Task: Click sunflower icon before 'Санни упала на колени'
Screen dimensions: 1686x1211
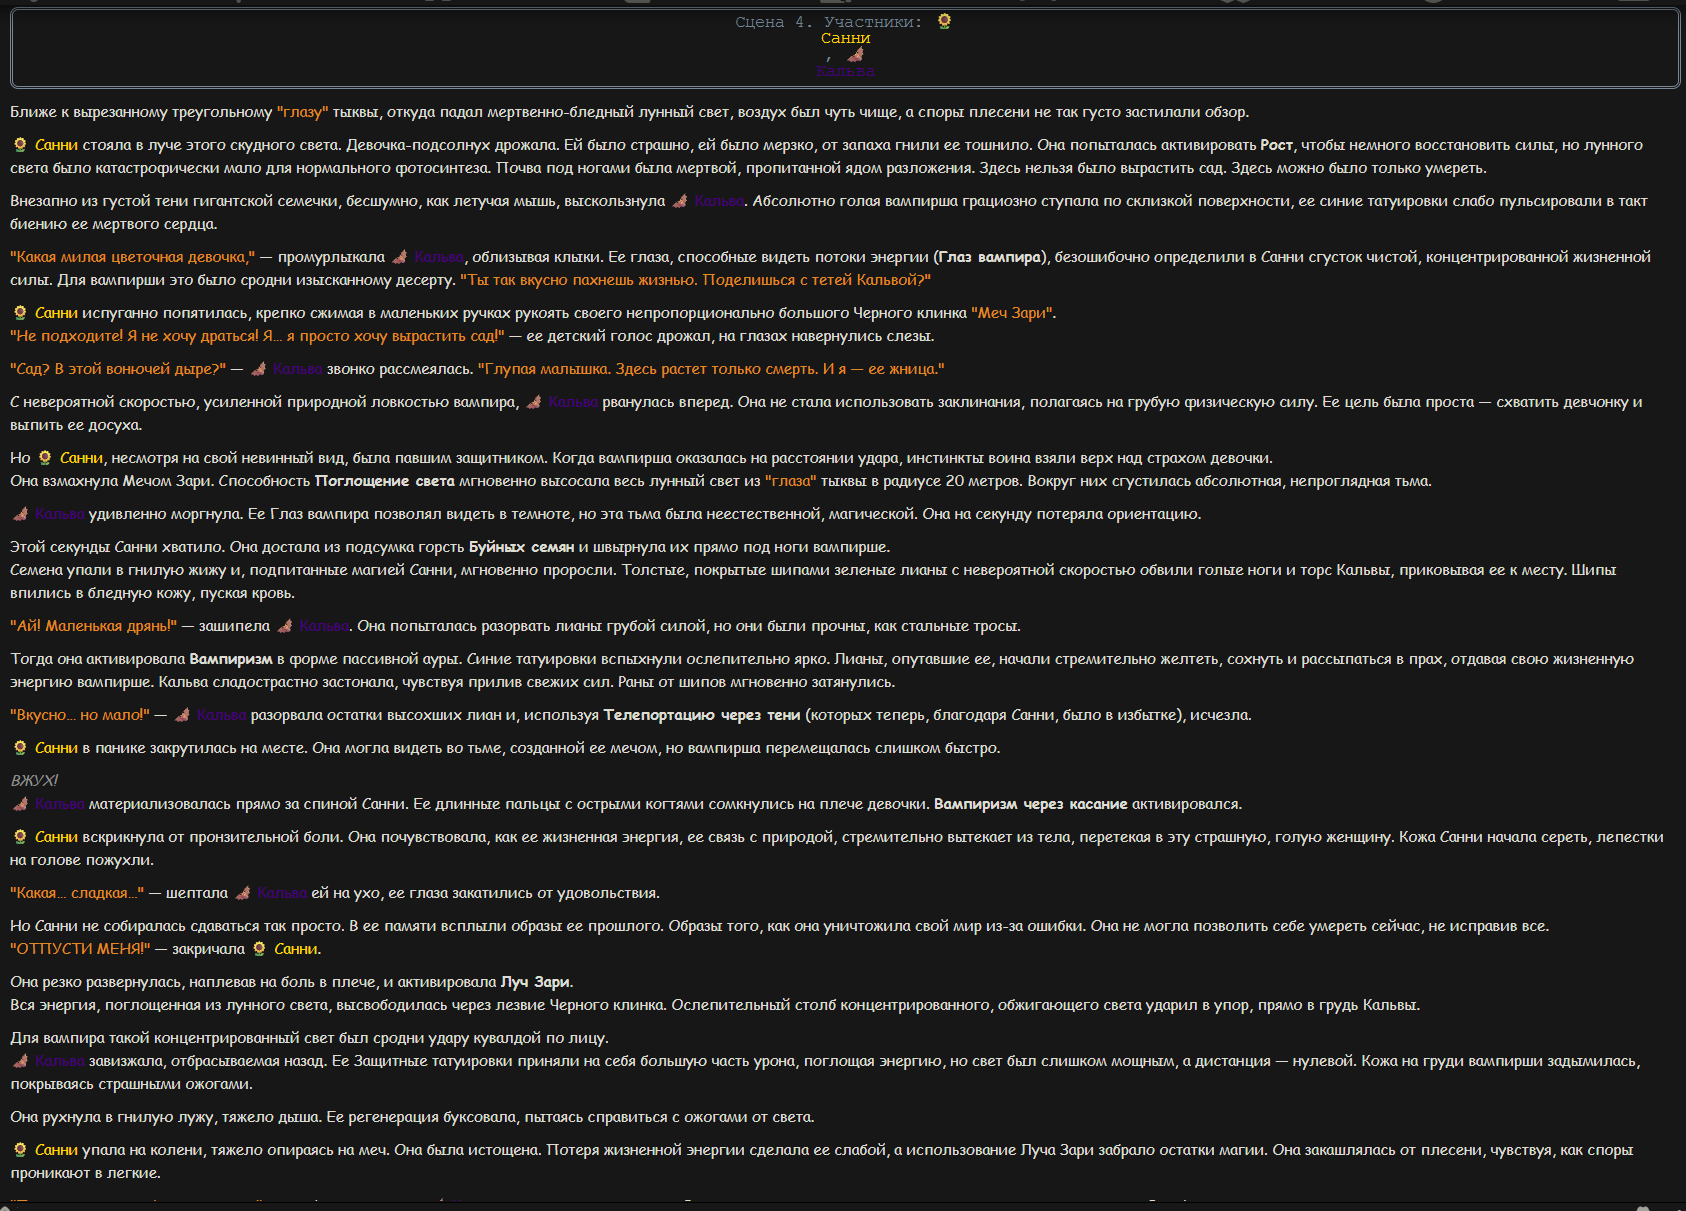Action: point(20,1150)
